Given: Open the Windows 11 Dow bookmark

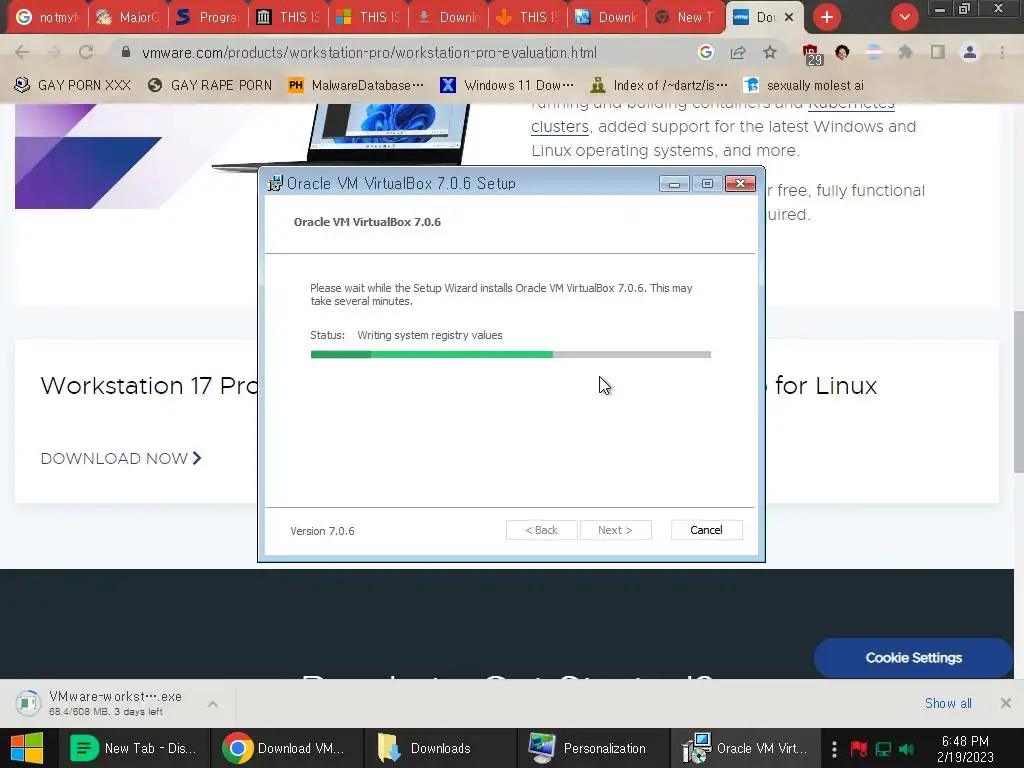Looking at the screenshot, I should click(507, 85).
